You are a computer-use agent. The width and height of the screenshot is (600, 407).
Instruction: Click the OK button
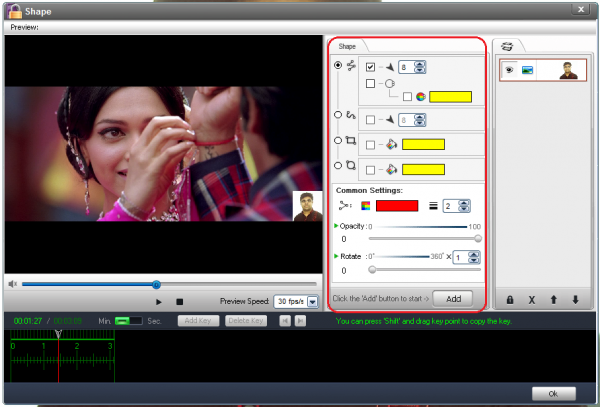coord(553,394)
